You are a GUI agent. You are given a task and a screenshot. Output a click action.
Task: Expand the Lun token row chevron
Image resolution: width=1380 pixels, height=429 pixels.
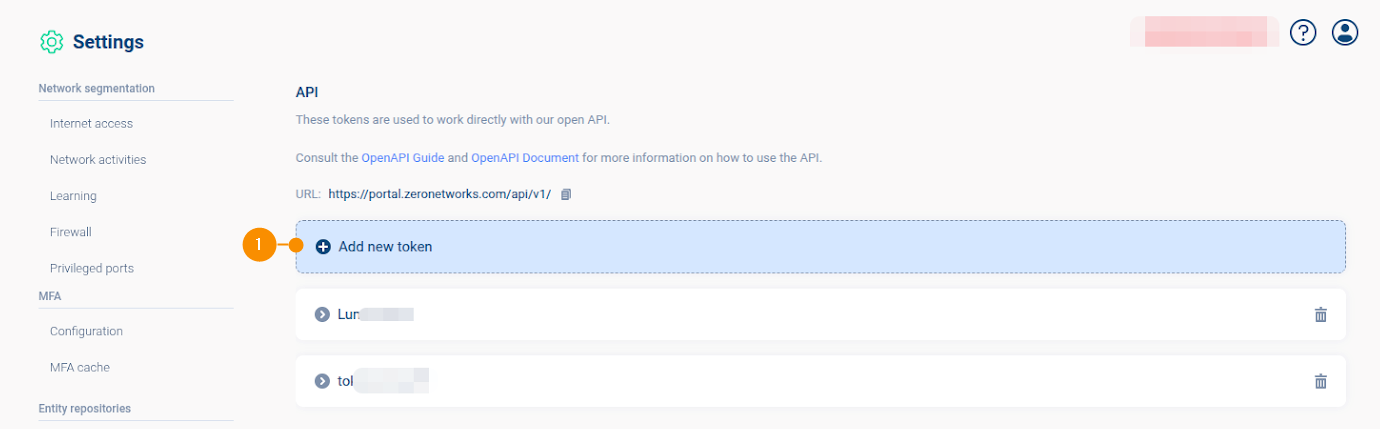pos(322,315)
